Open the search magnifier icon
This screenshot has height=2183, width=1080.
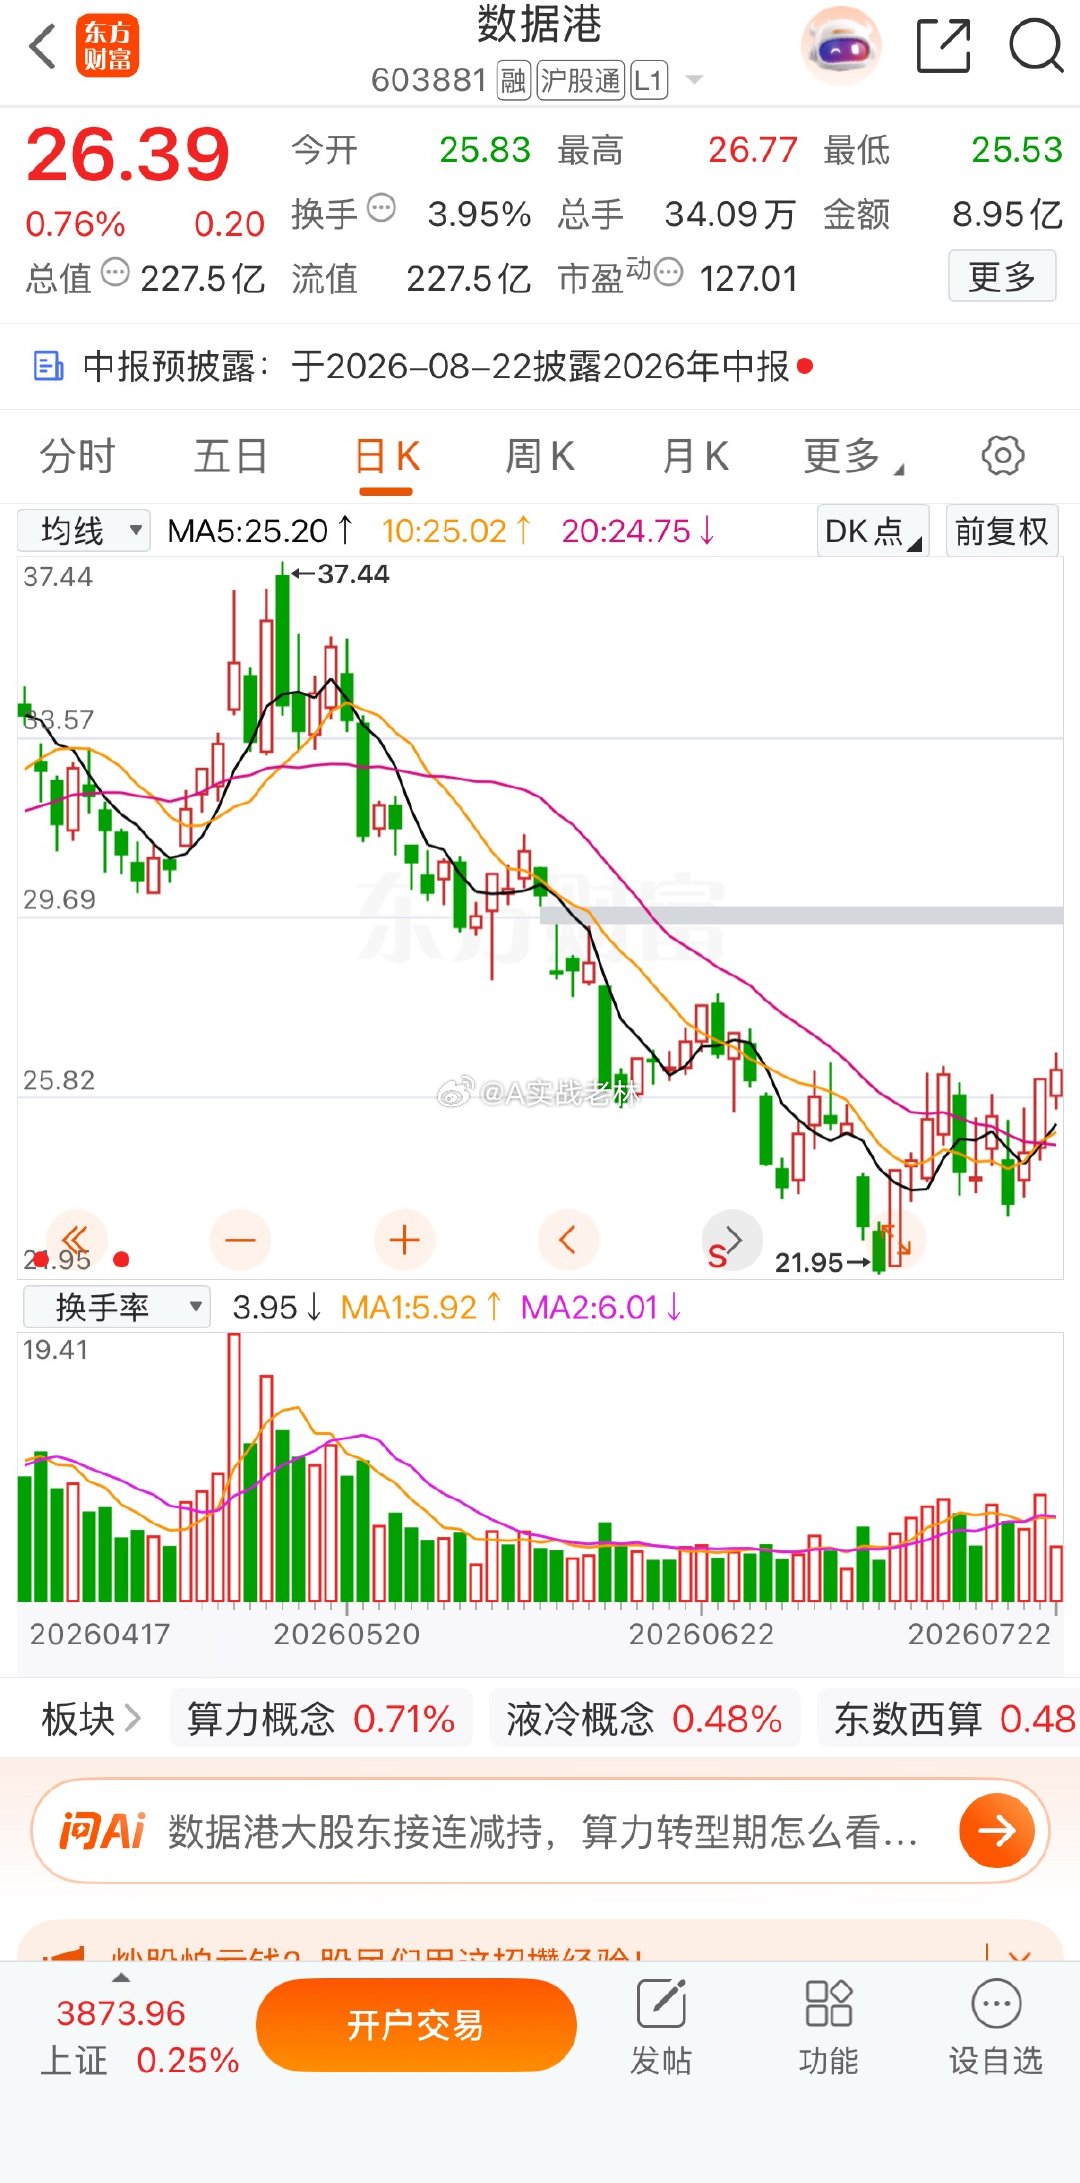point(1036,46)
